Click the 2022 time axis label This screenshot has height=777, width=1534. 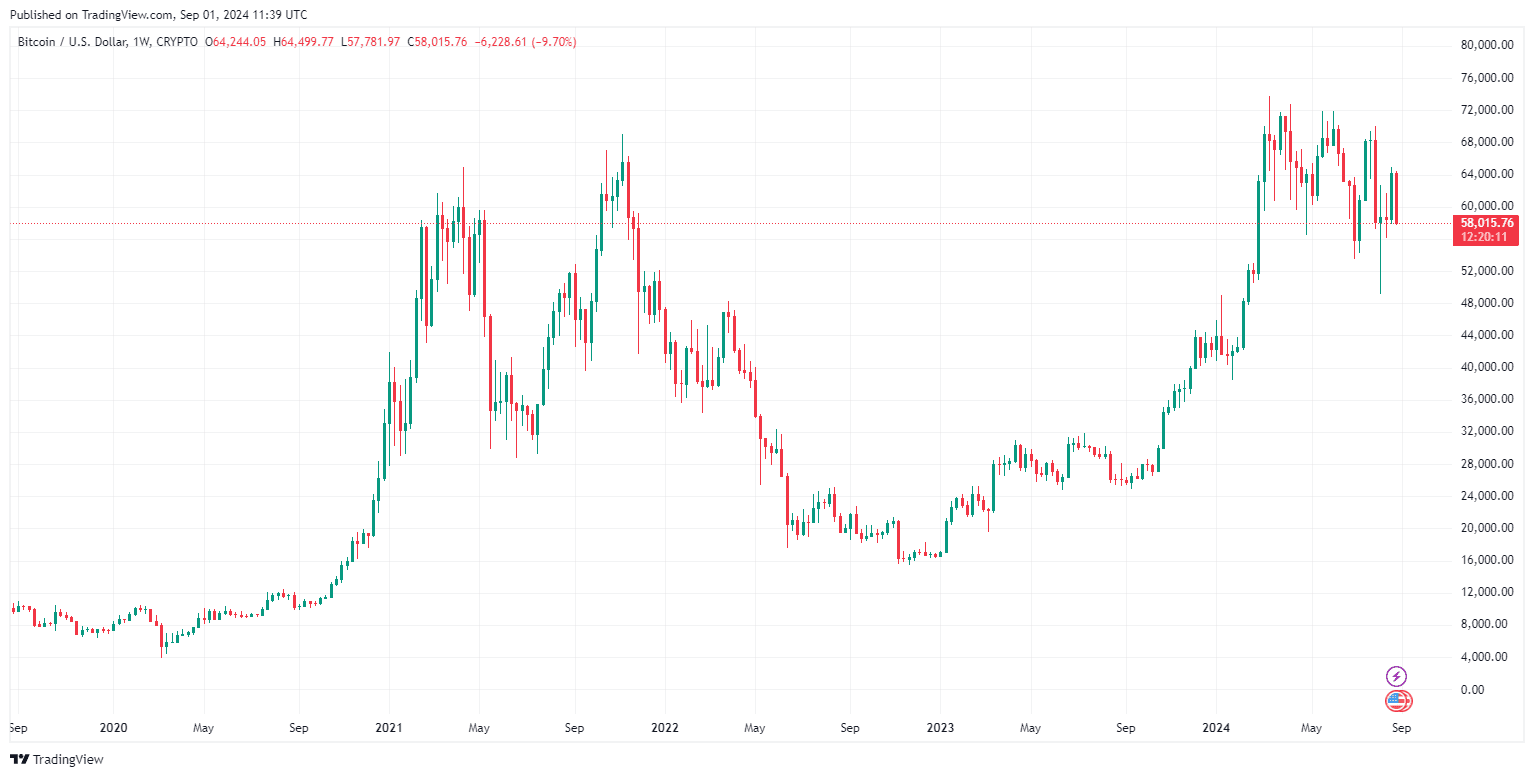click(x=664, y=728)
